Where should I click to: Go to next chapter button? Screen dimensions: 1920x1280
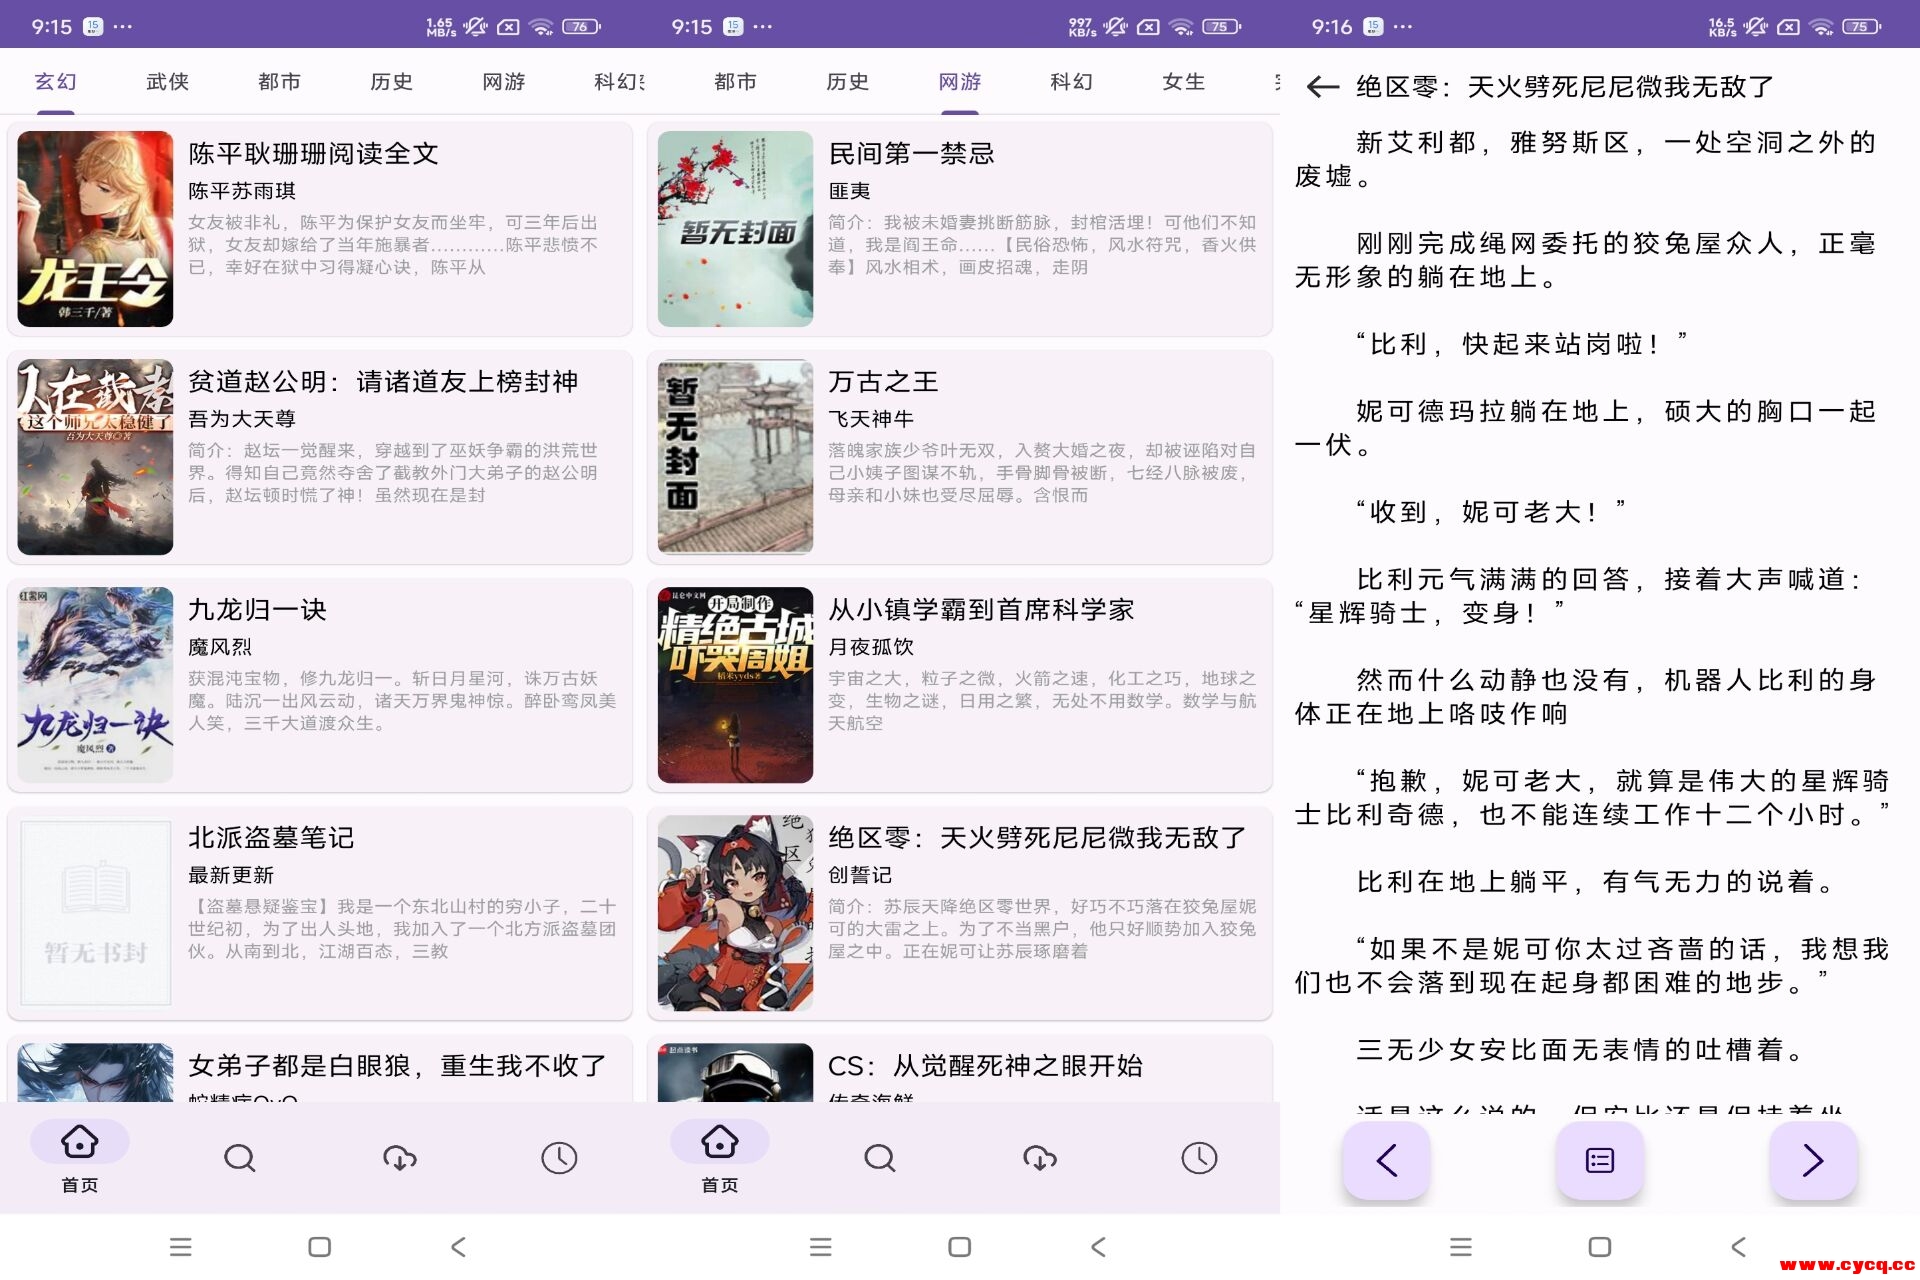(1812, 1160)
